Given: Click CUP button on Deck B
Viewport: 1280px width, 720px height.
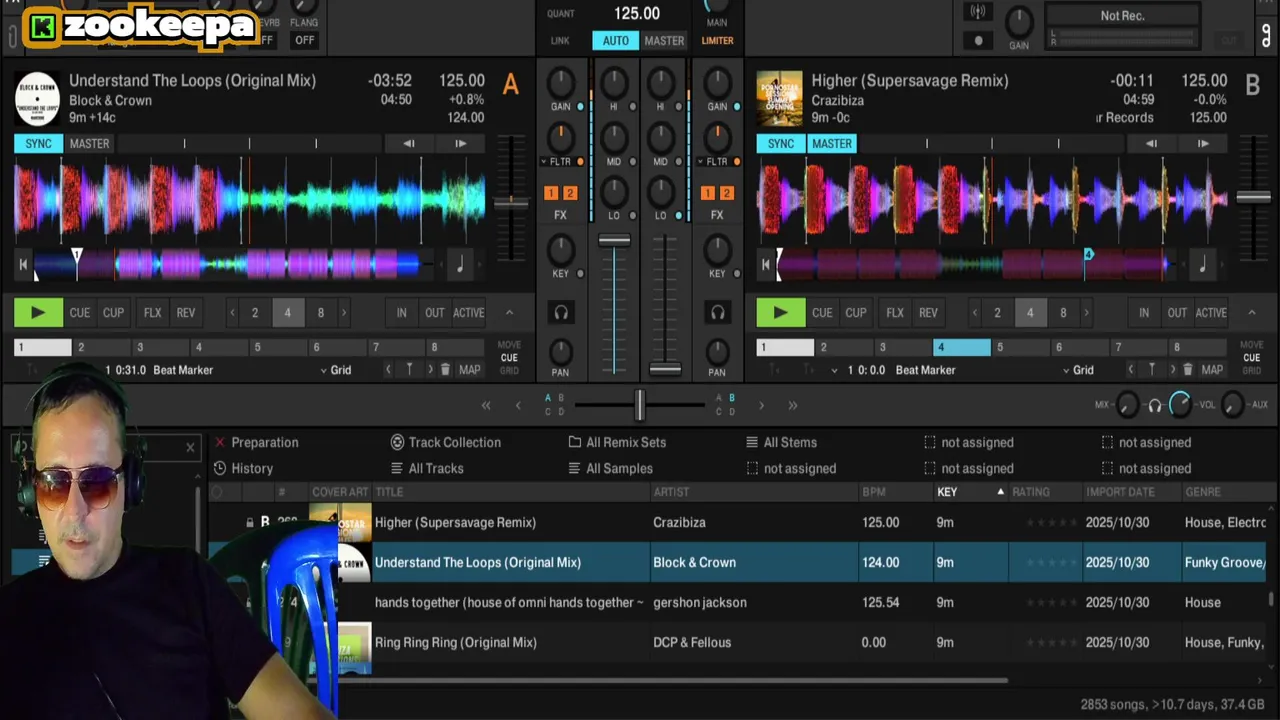Looking at the screenshot, I should [x=856, y=313].
